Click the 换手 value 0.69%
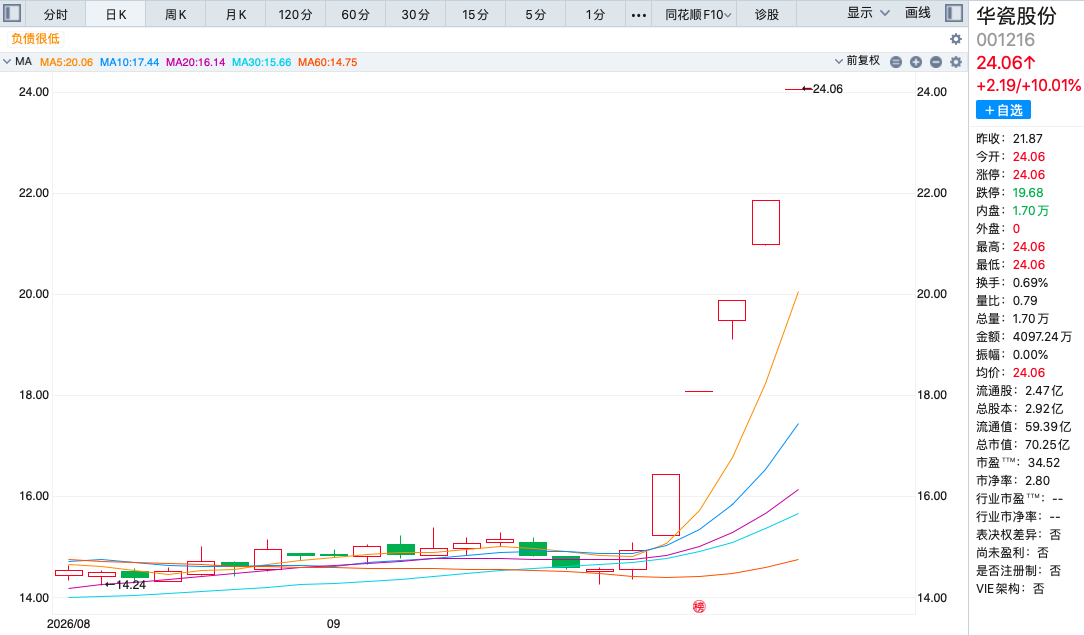Viewport: 1084px width, 635px height. point(1030,283)
